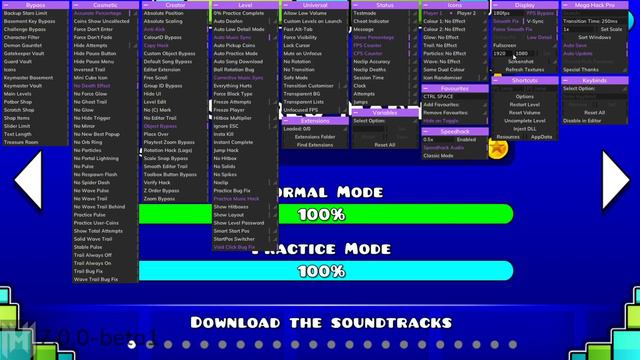Click Restart Level shortcut
Screen dimensions: 640x360
pyautogui.click(x=524, y=104)
